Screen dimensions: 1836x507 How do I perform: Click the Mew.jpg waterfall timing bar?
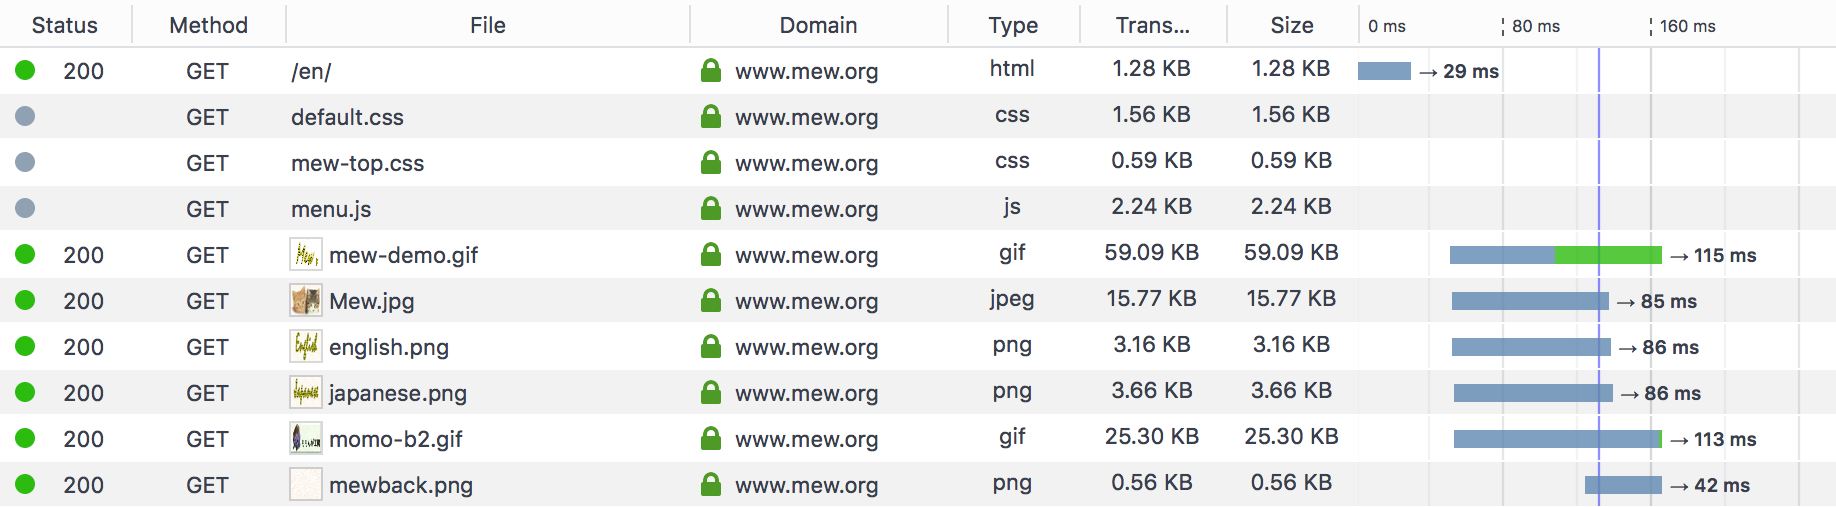[1530, 301]
